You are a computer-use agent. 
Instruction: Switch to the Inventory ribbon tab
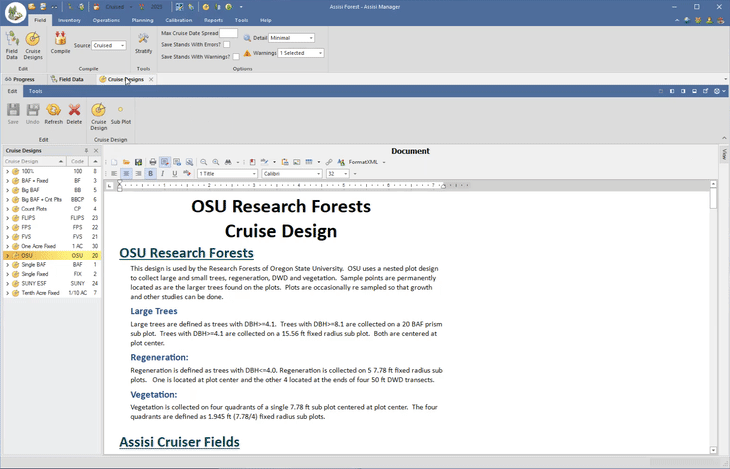click(x=69, y=20)
